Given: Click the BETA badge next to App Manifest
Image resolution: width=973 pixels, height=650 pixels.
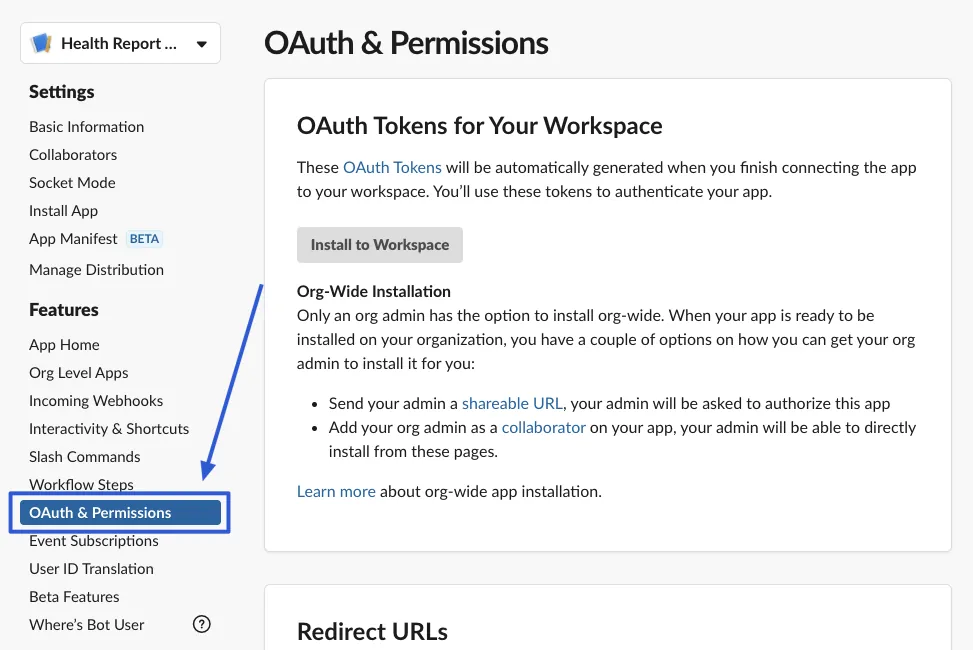Looking at the screenshot, I should point(144,239).
